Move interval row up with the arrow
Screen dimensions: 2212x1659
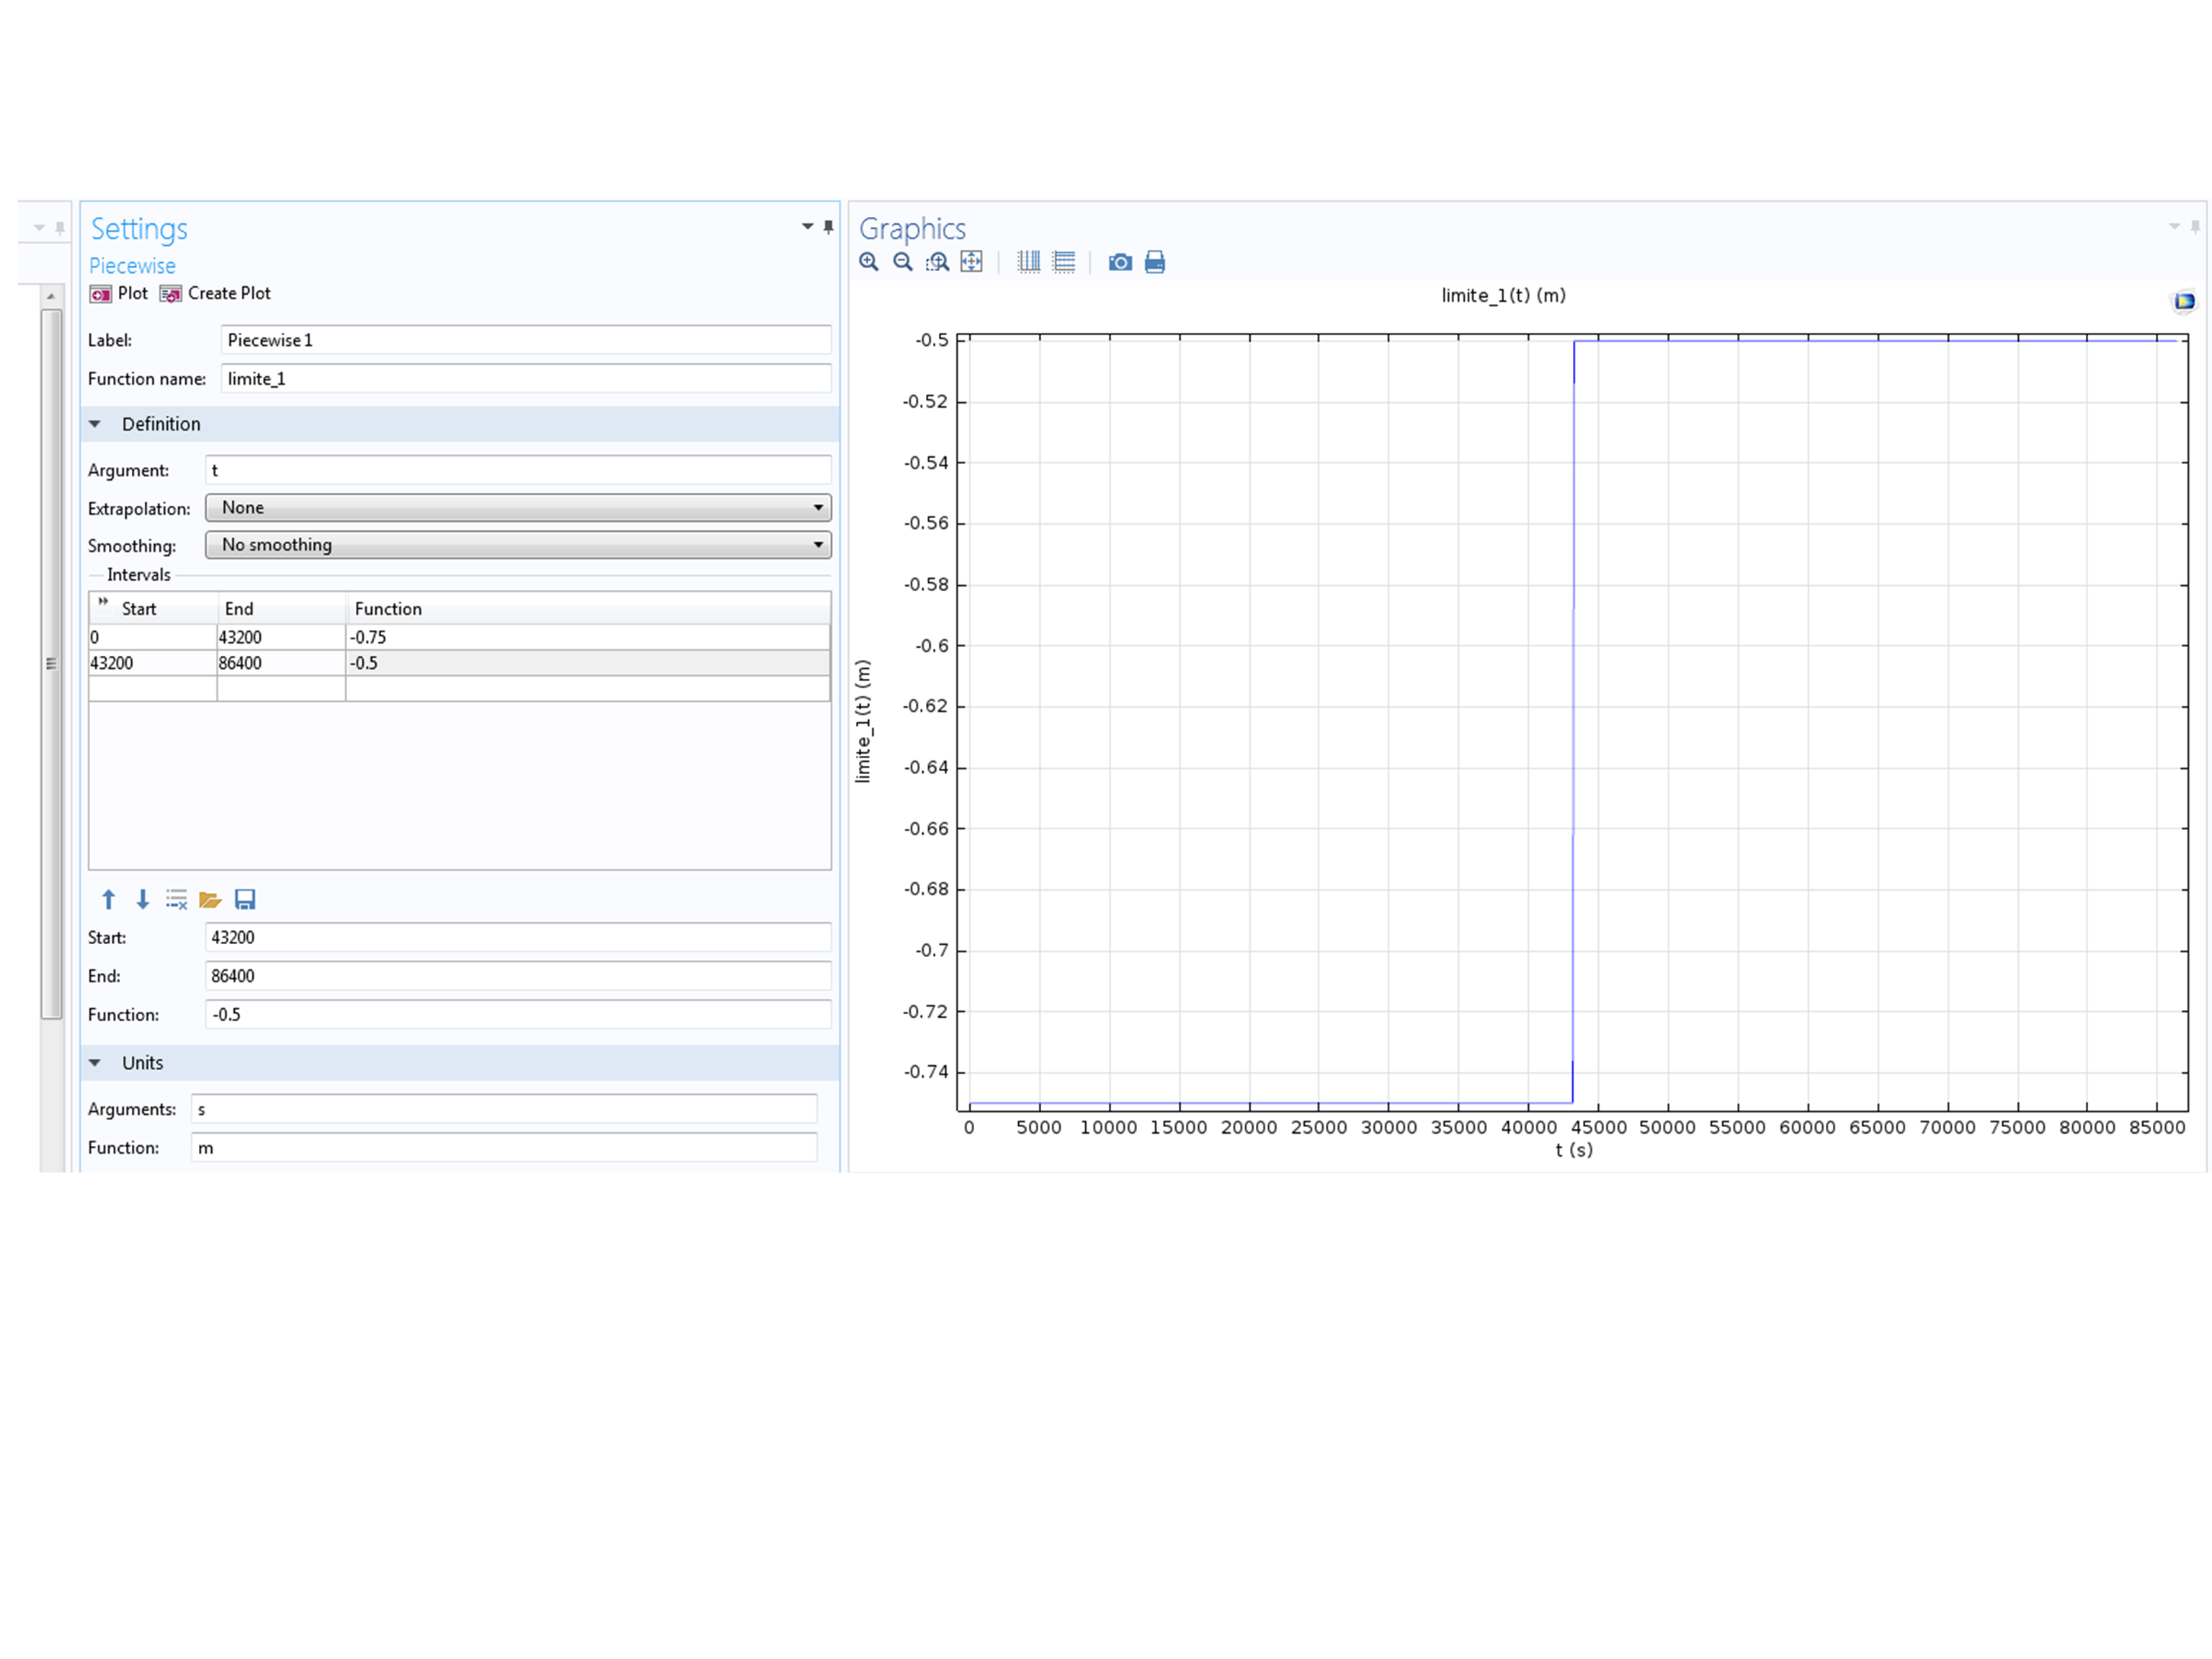[x=109, y=899]
